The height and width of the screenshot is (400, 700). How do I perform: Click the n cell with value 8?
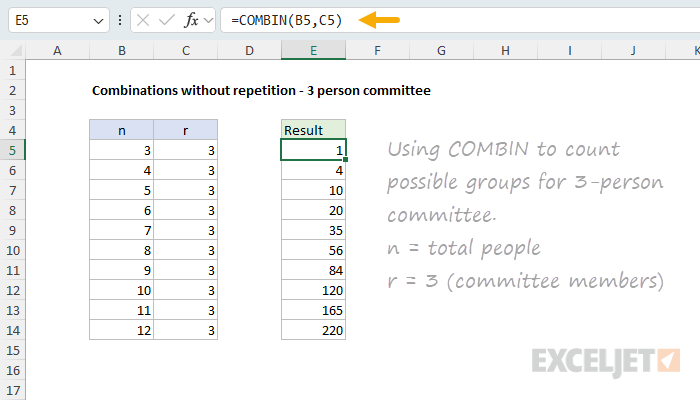pos(121,250)
